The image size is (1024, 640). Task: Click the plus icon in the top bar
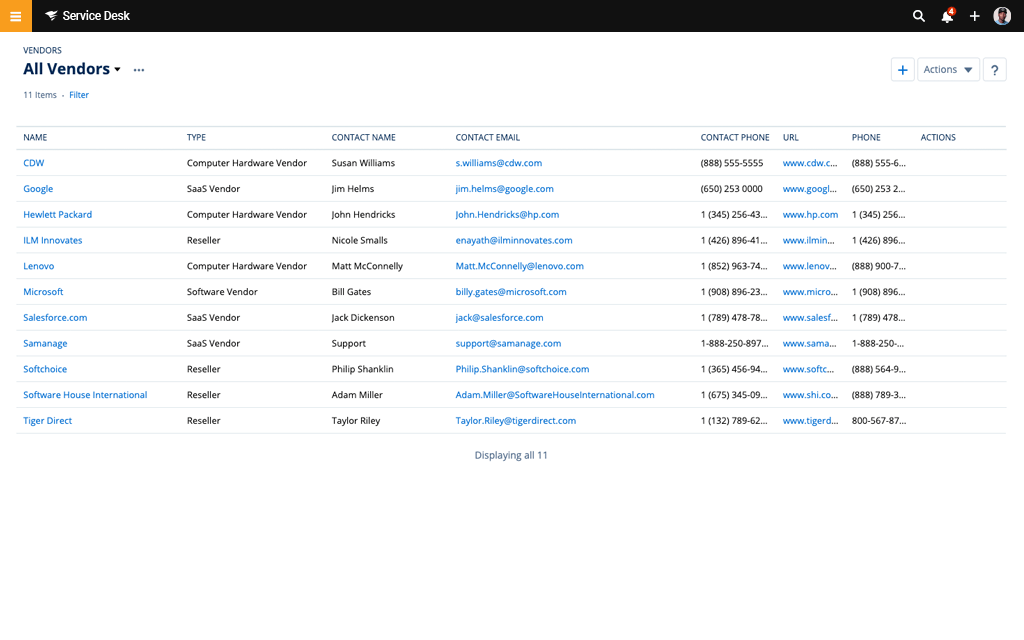coord(974,16)
